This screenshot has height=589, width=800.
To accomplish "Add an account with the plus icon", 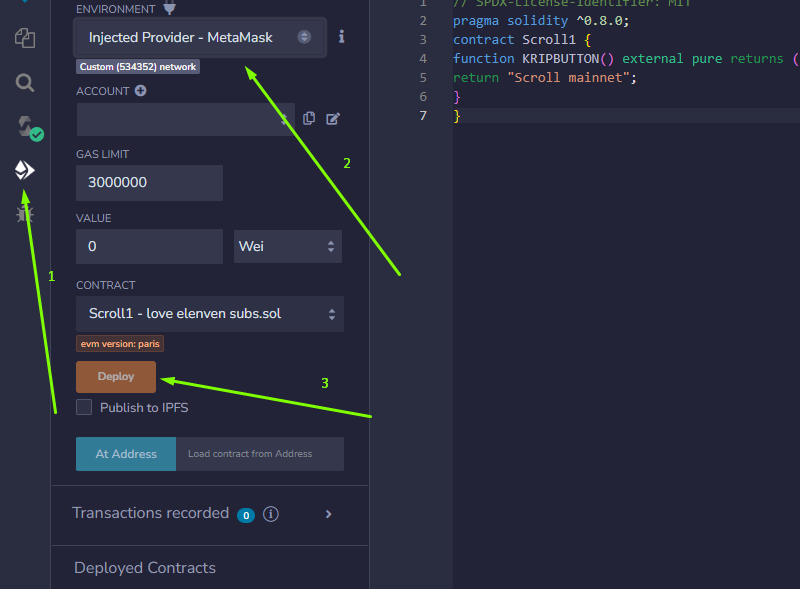I will tap(141, 91).
